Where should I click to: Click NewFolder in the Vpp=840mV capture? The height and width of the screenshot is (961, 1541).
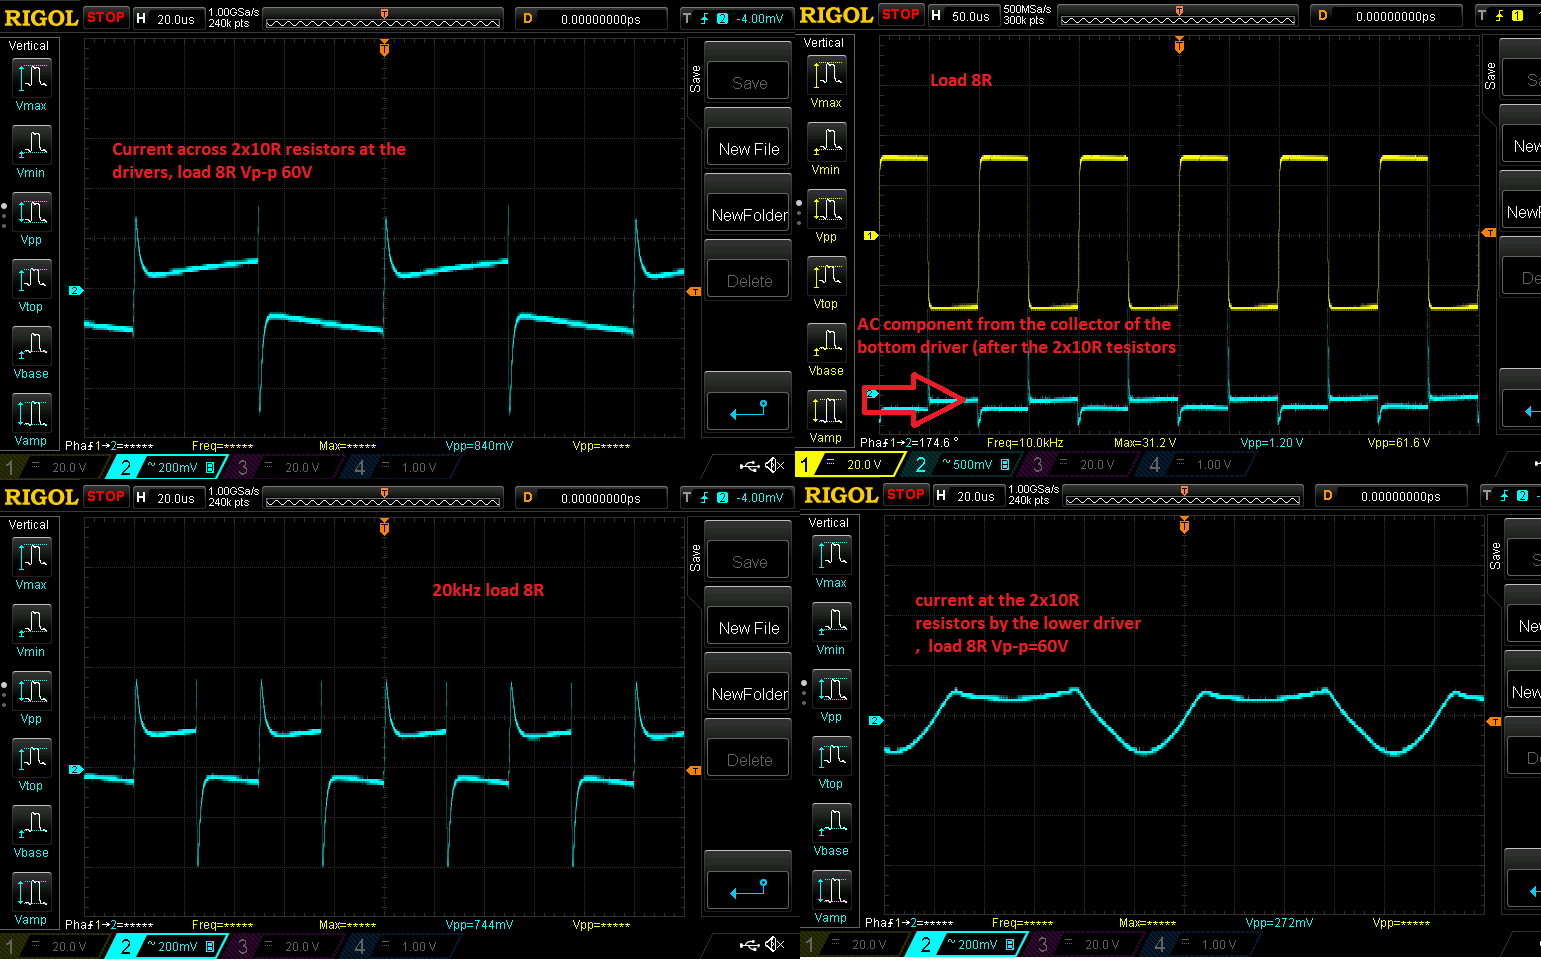point(749,214)
